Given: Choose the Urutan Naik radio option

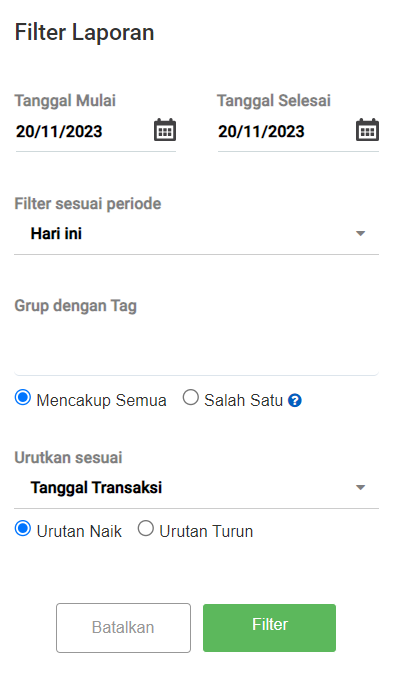Looking at the screenshot, I should coord(22,528).
